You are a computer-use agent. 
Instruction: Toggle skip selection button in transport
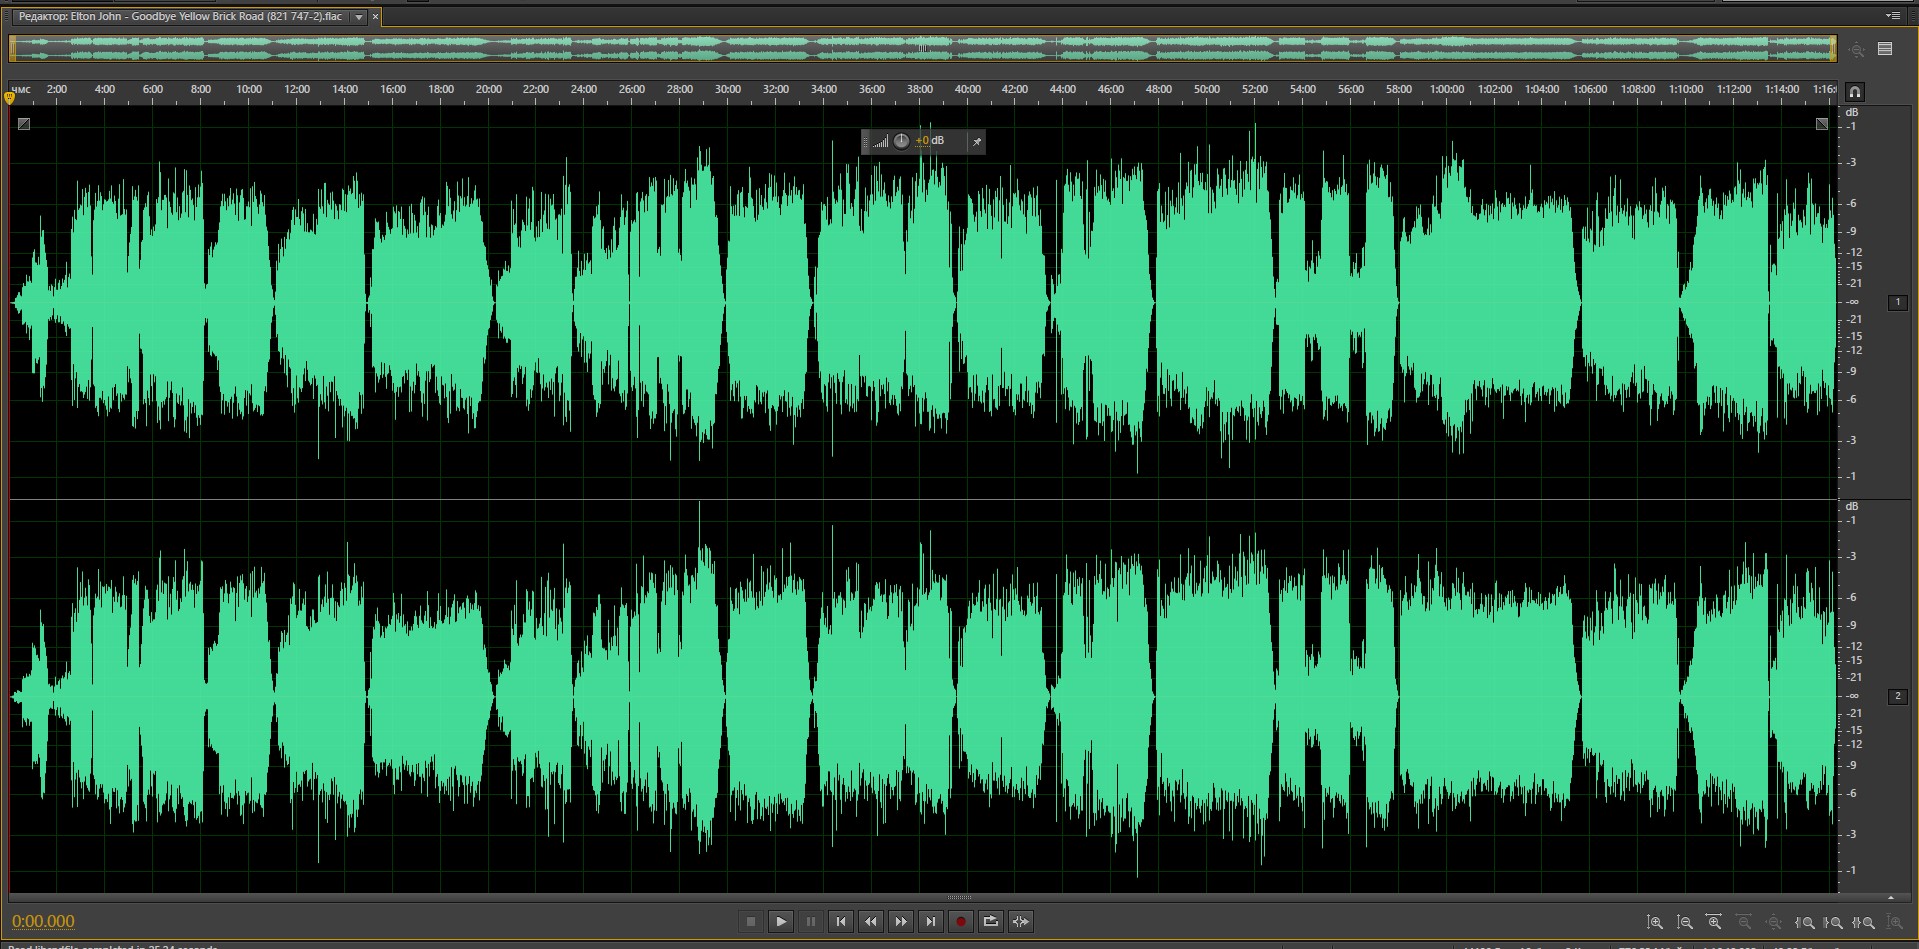(x=1021, y=921)
